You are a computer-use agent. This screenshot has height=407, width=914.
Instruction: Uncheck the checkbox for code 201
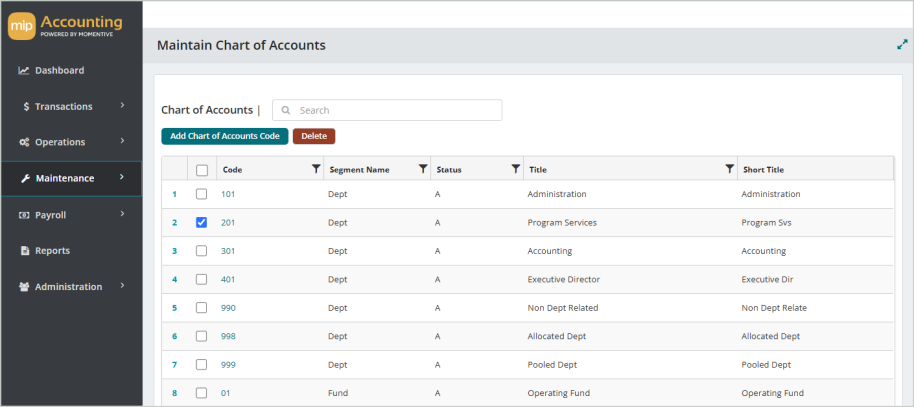pyautogui.click(x=202, y=222)
